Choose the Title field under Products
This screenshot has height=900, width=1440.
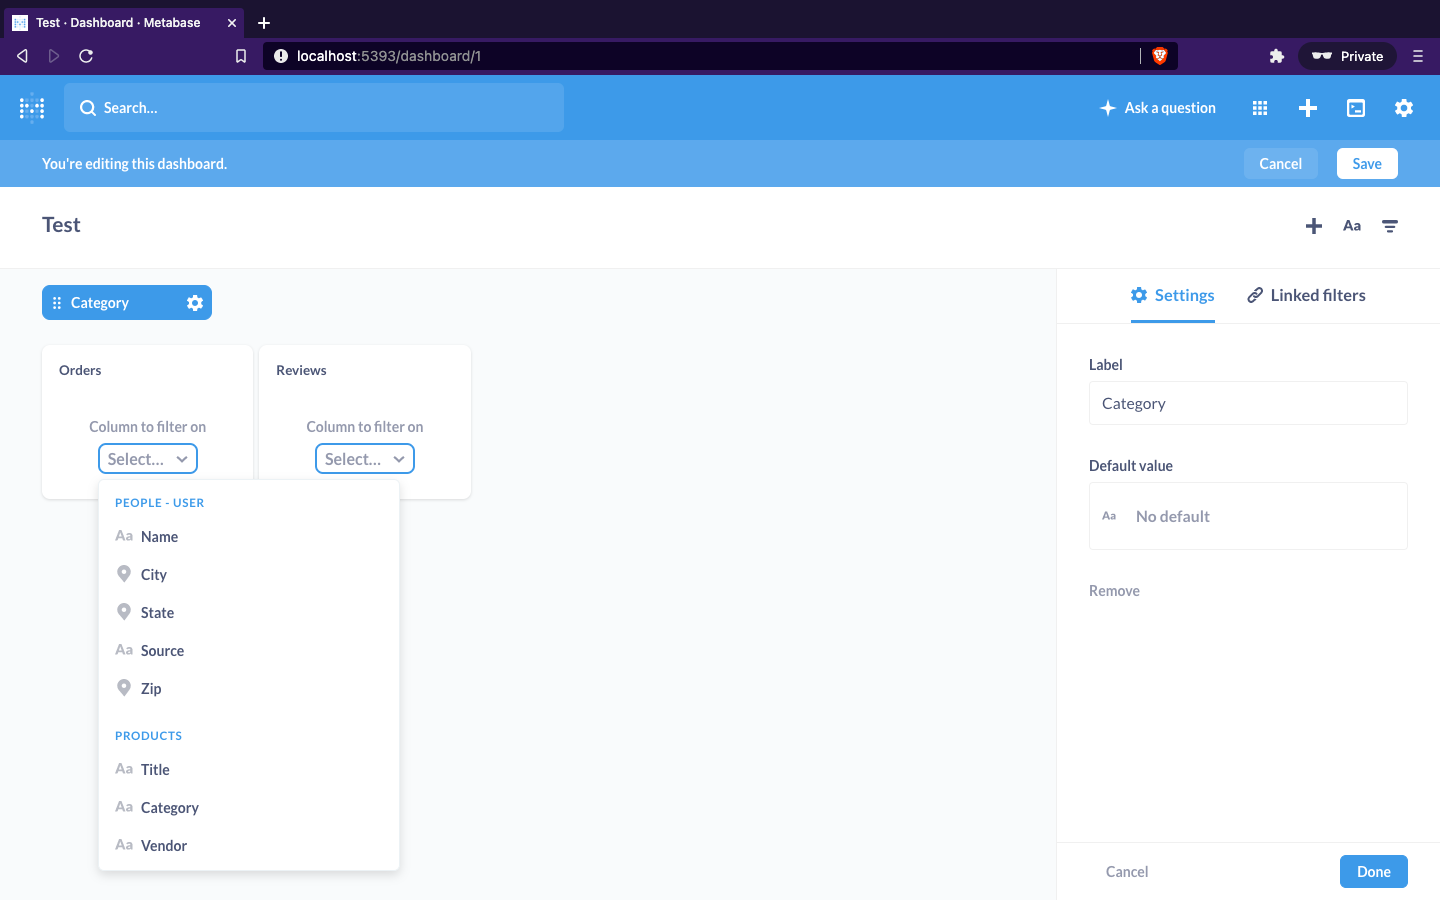tap(249, 770)
